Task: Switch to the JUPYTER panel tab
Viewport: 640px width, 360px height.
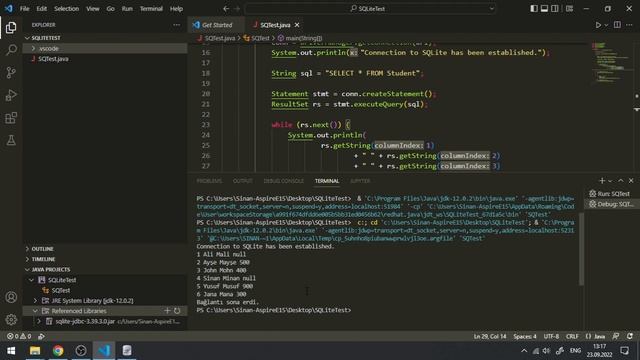Action: [x=360, y=181]
